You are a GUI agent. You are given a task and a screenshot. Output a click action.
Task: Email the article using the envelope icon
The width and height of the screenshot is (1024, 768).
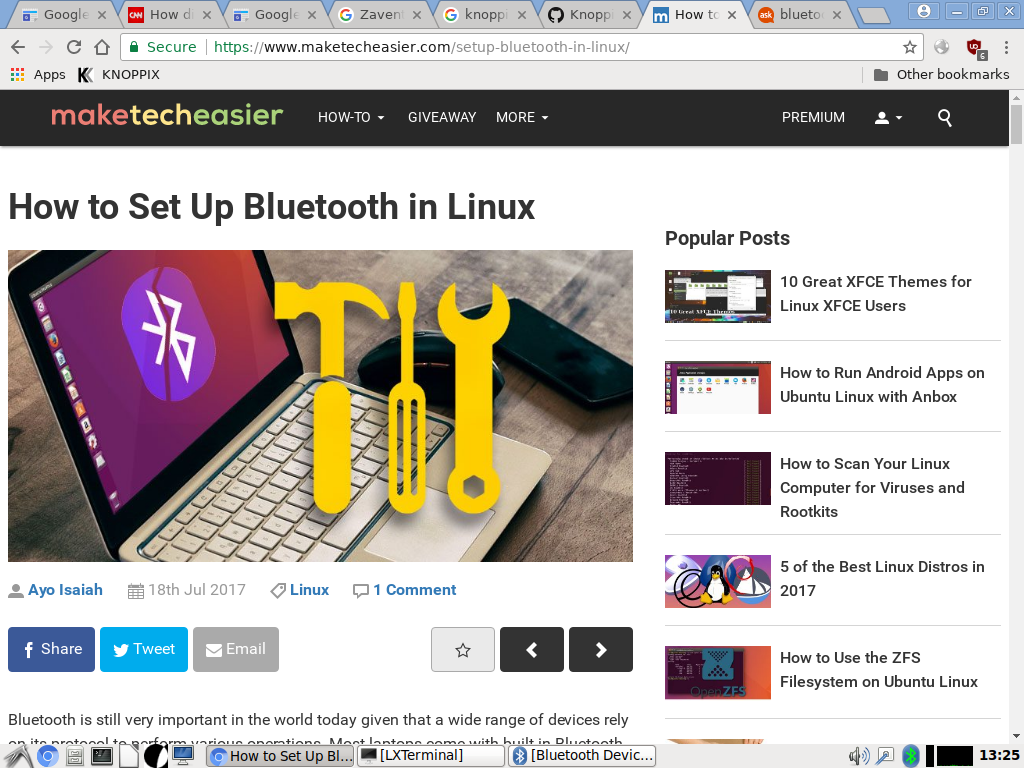(x=235, y=649)
